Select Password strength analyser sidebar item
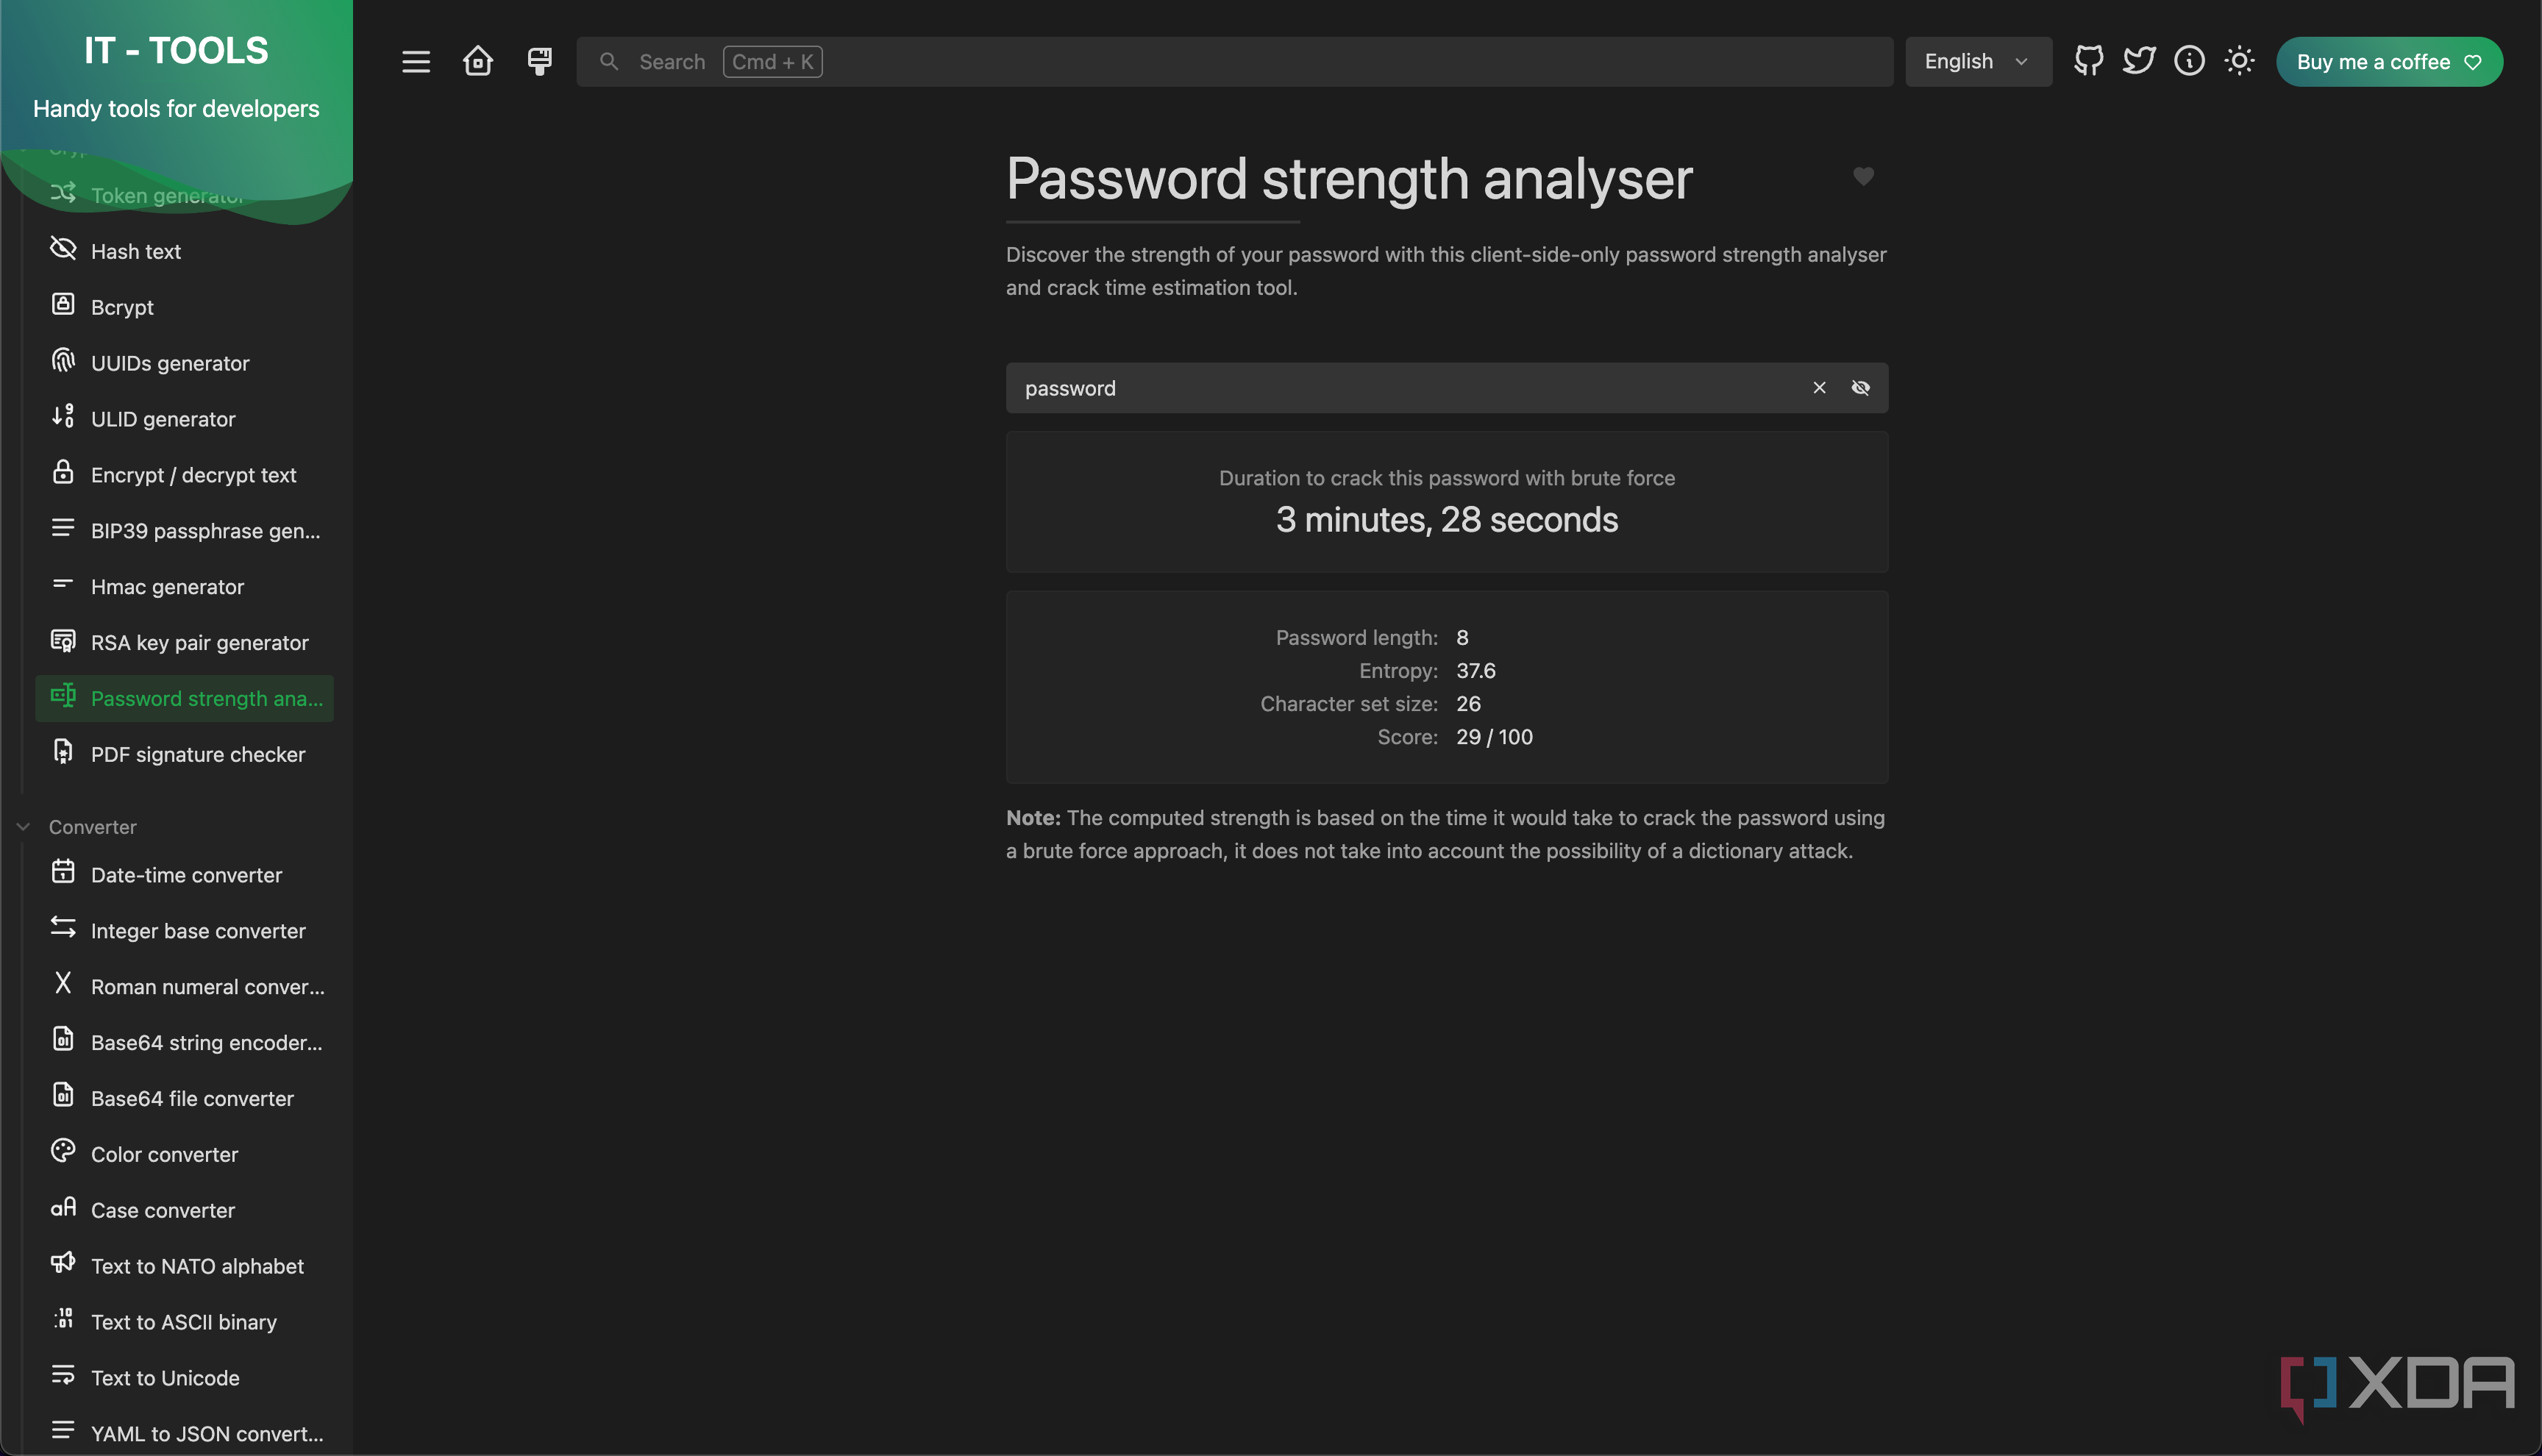Image resolution: width=2542 pixels, height=1456 pixels. coord(184,699)
